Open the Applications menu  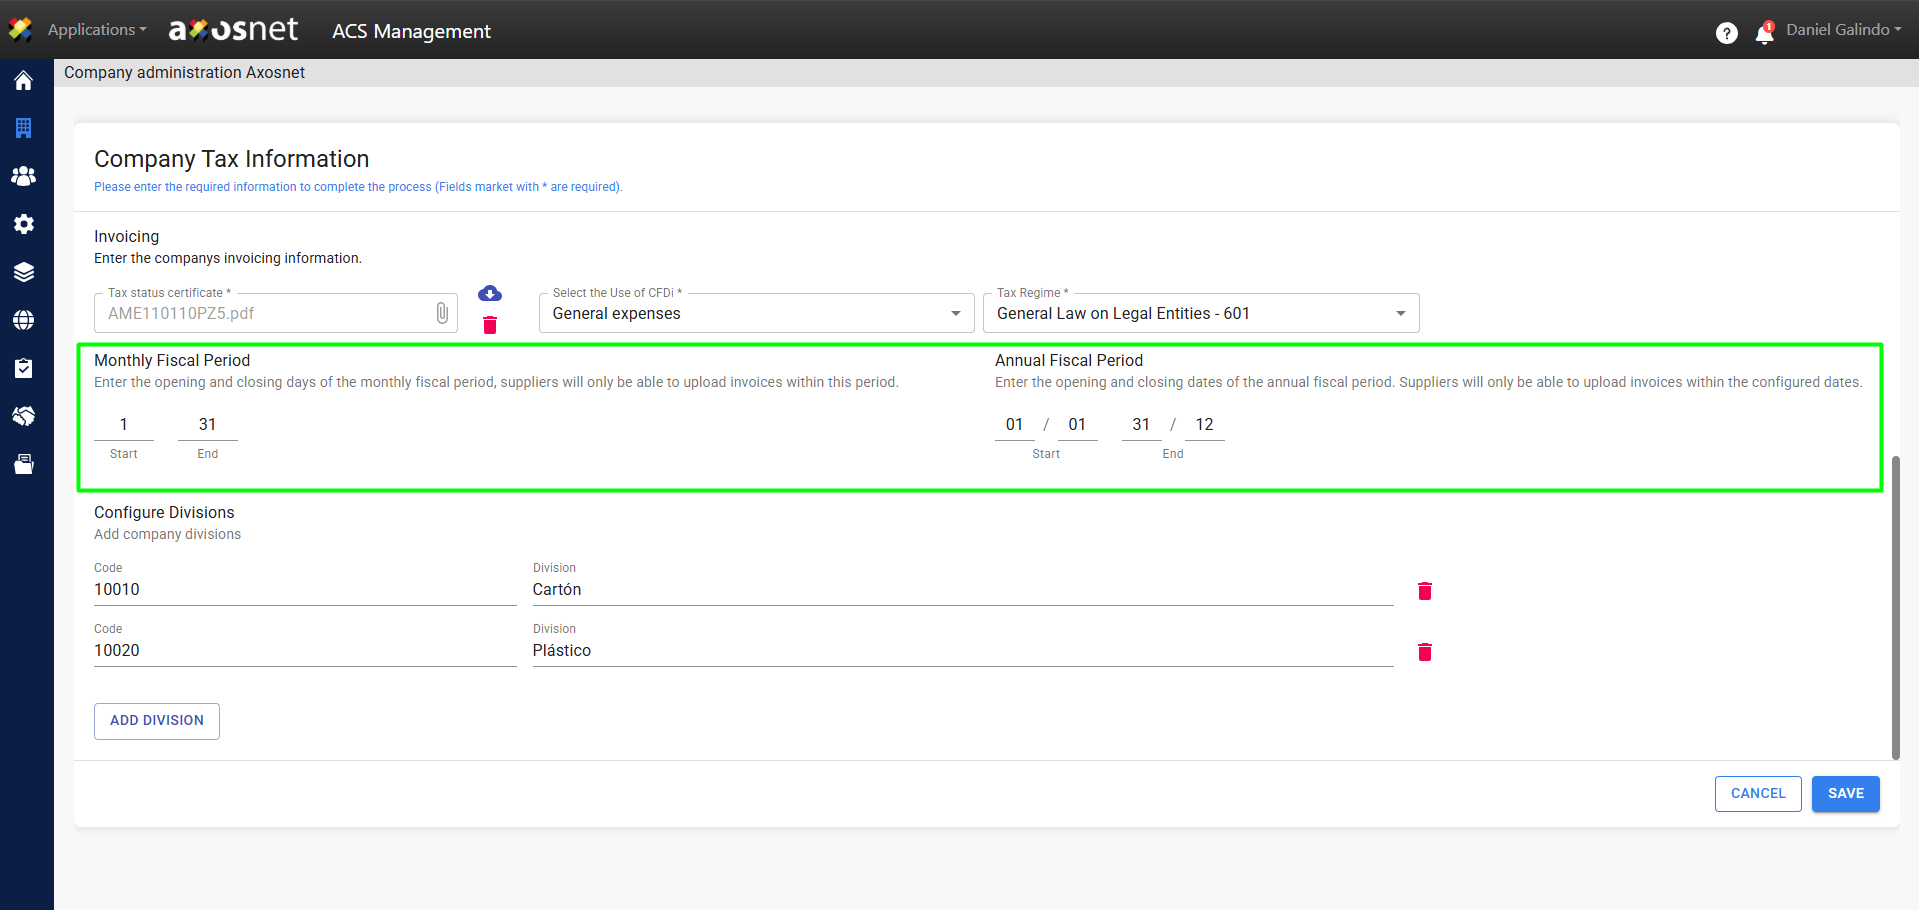97,30
